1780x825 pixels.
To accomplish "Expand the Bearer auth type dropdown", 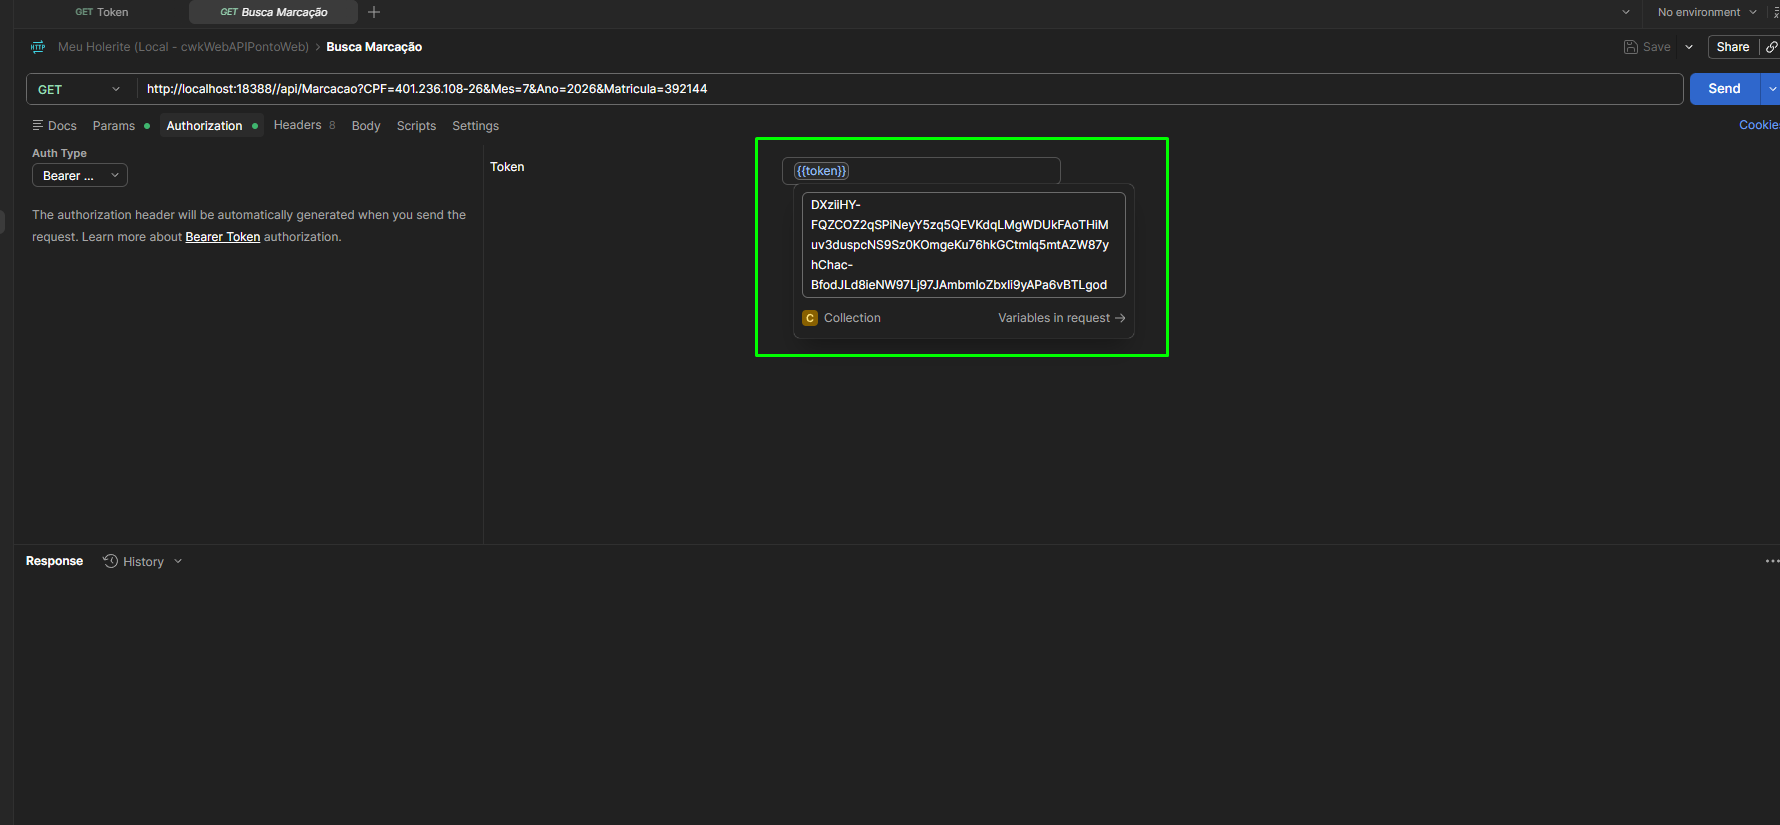I will (80, 176).
